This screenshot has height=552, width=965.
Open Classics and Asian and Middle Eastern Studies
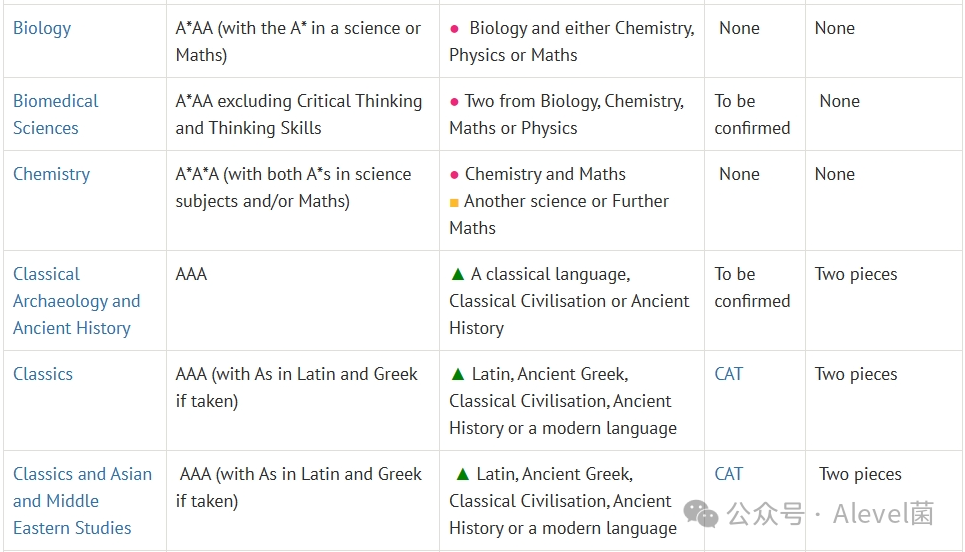point(82,501)
